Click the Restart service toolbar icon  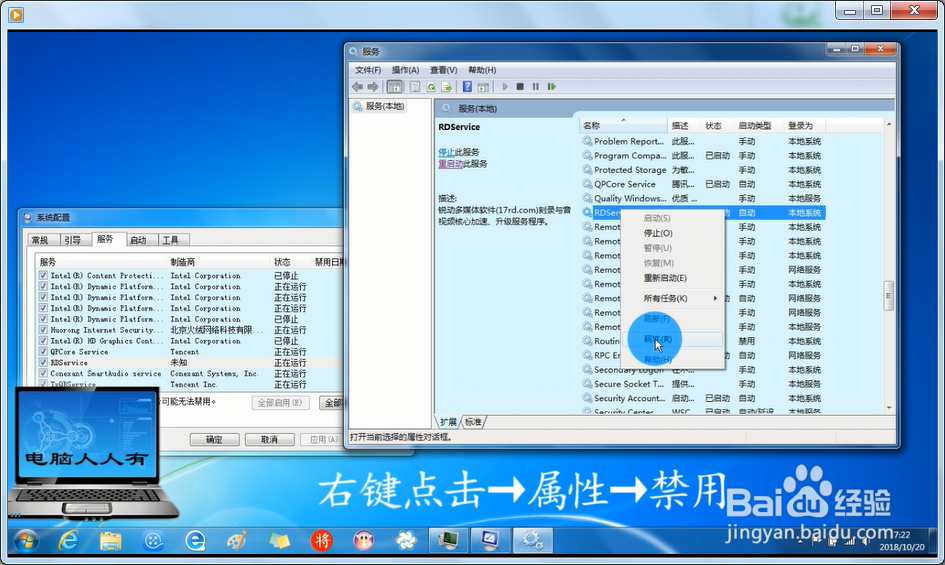click(x=551, y=87)
